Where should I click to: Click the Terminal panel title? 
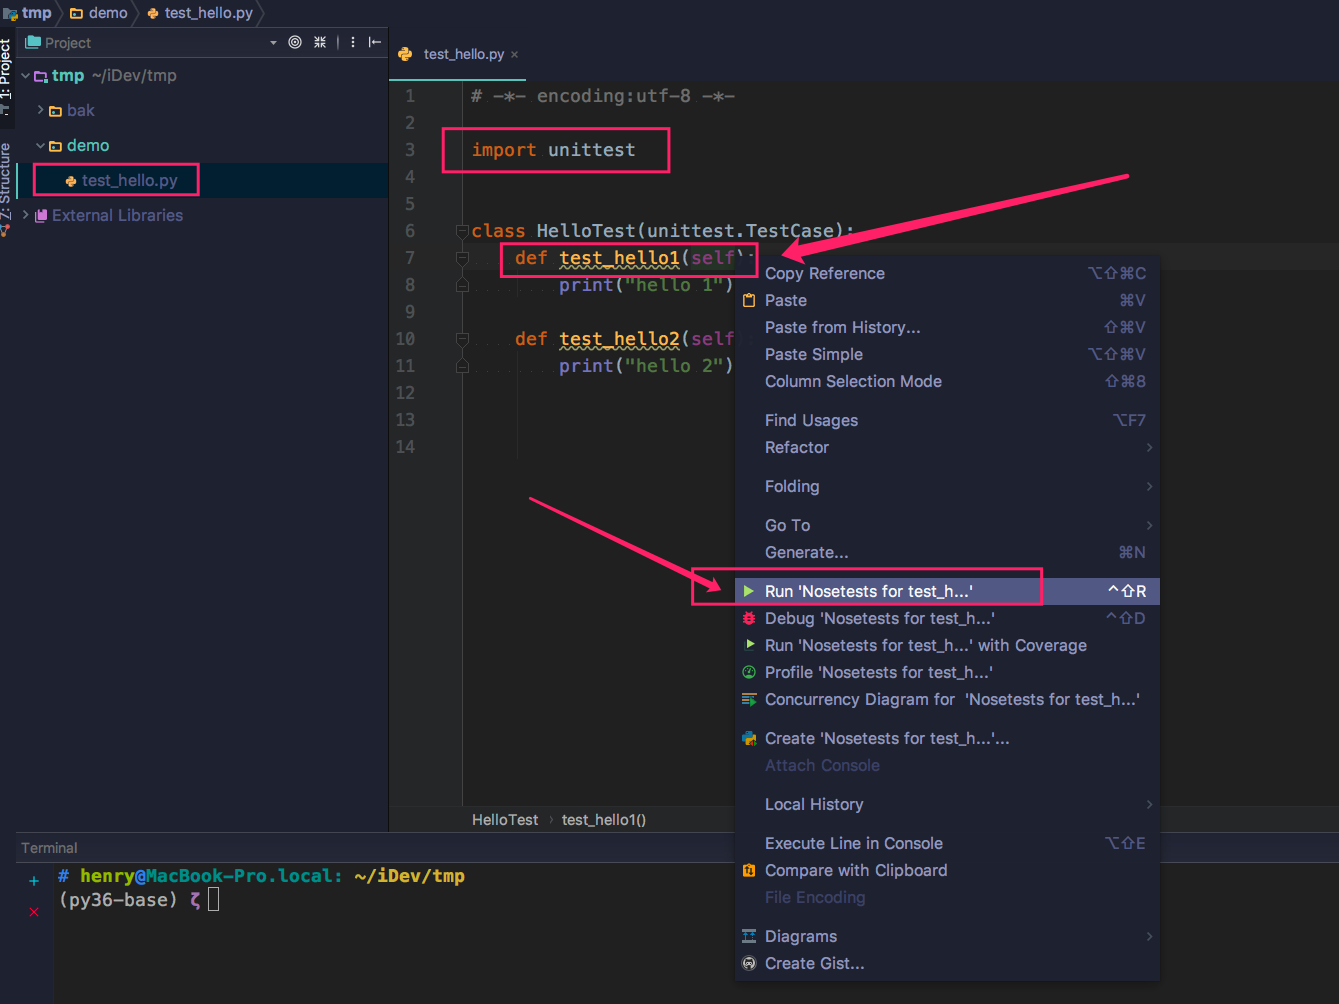[49, 848]
